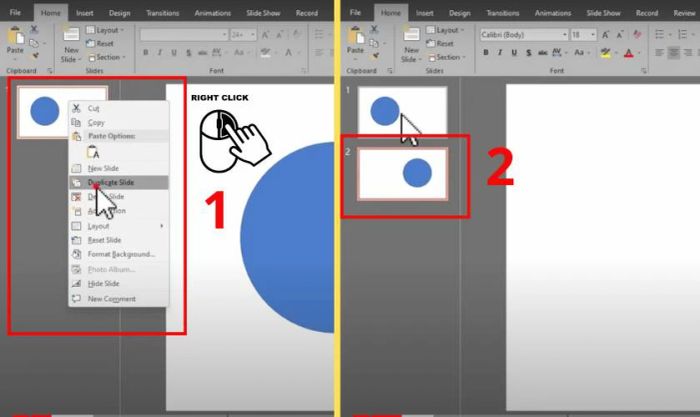Apply yellow text highlight color in the right window

[x=605, y=53]
